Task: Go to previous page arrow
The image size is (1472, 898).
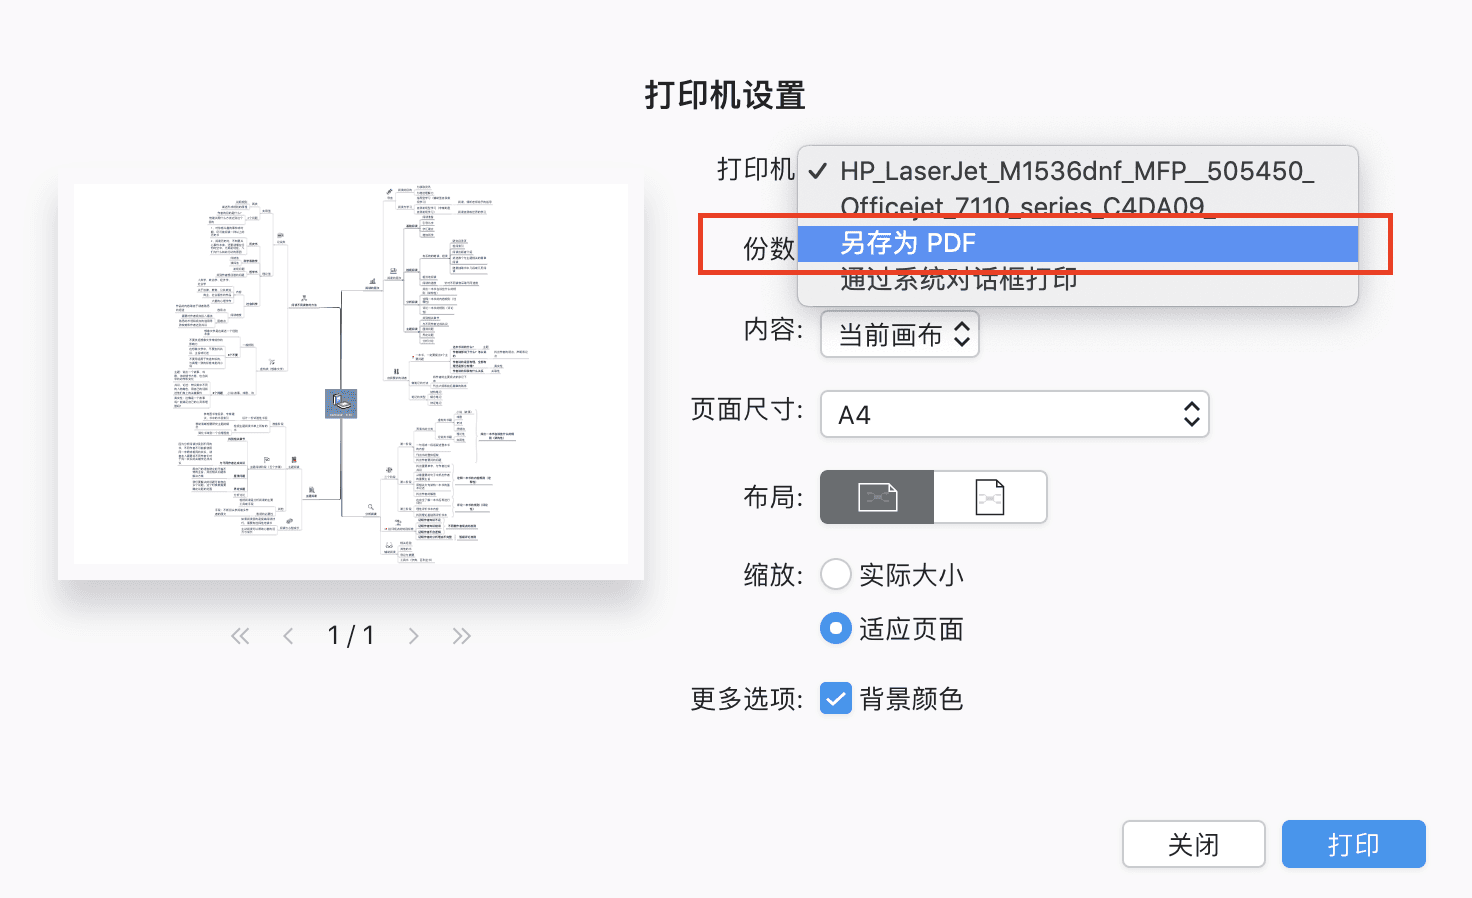Action: 288,634
